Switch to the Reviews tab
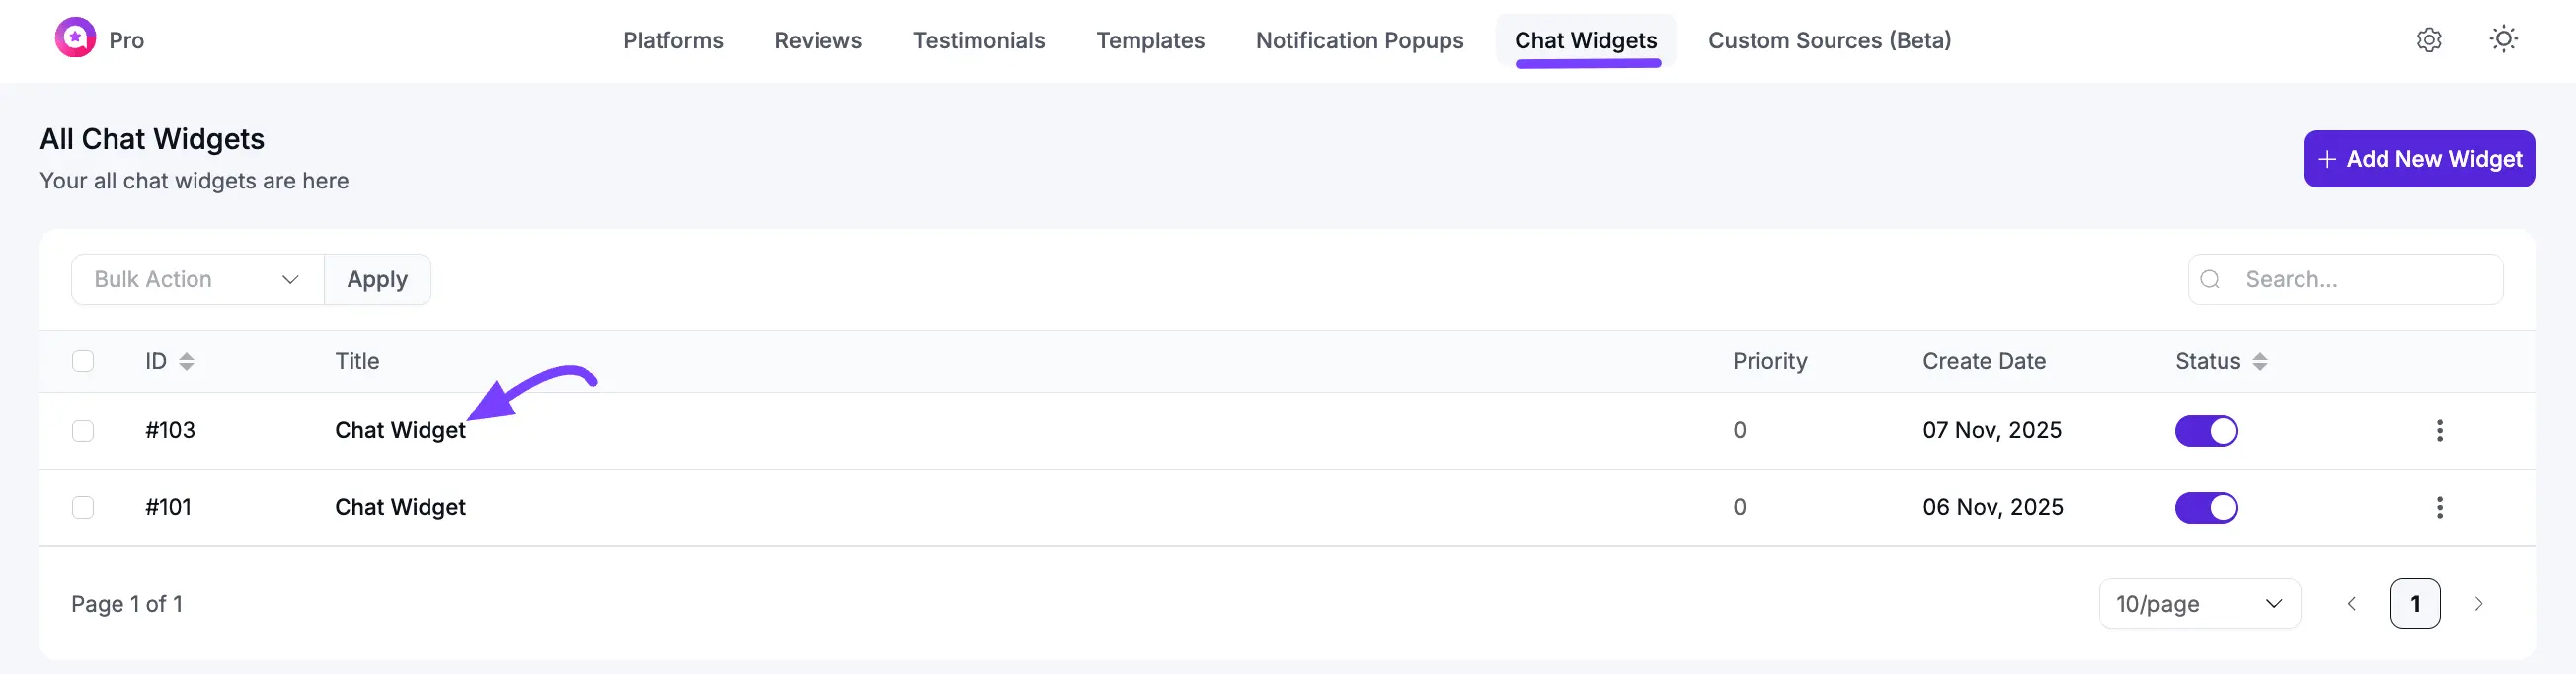The height and width of the screenshot is (674, 2576). click(x=817, y=41)
